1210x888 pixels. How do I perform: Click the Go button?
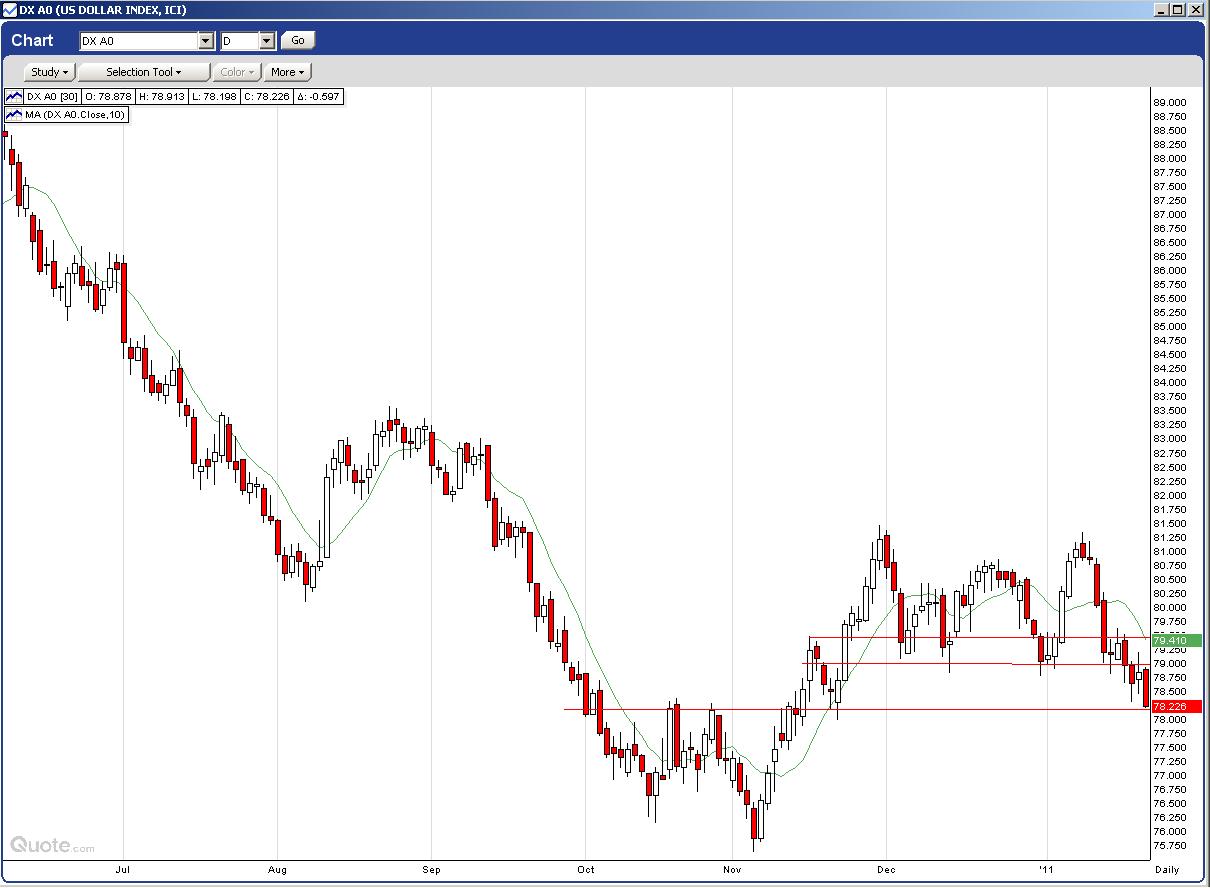coord(298,41)
